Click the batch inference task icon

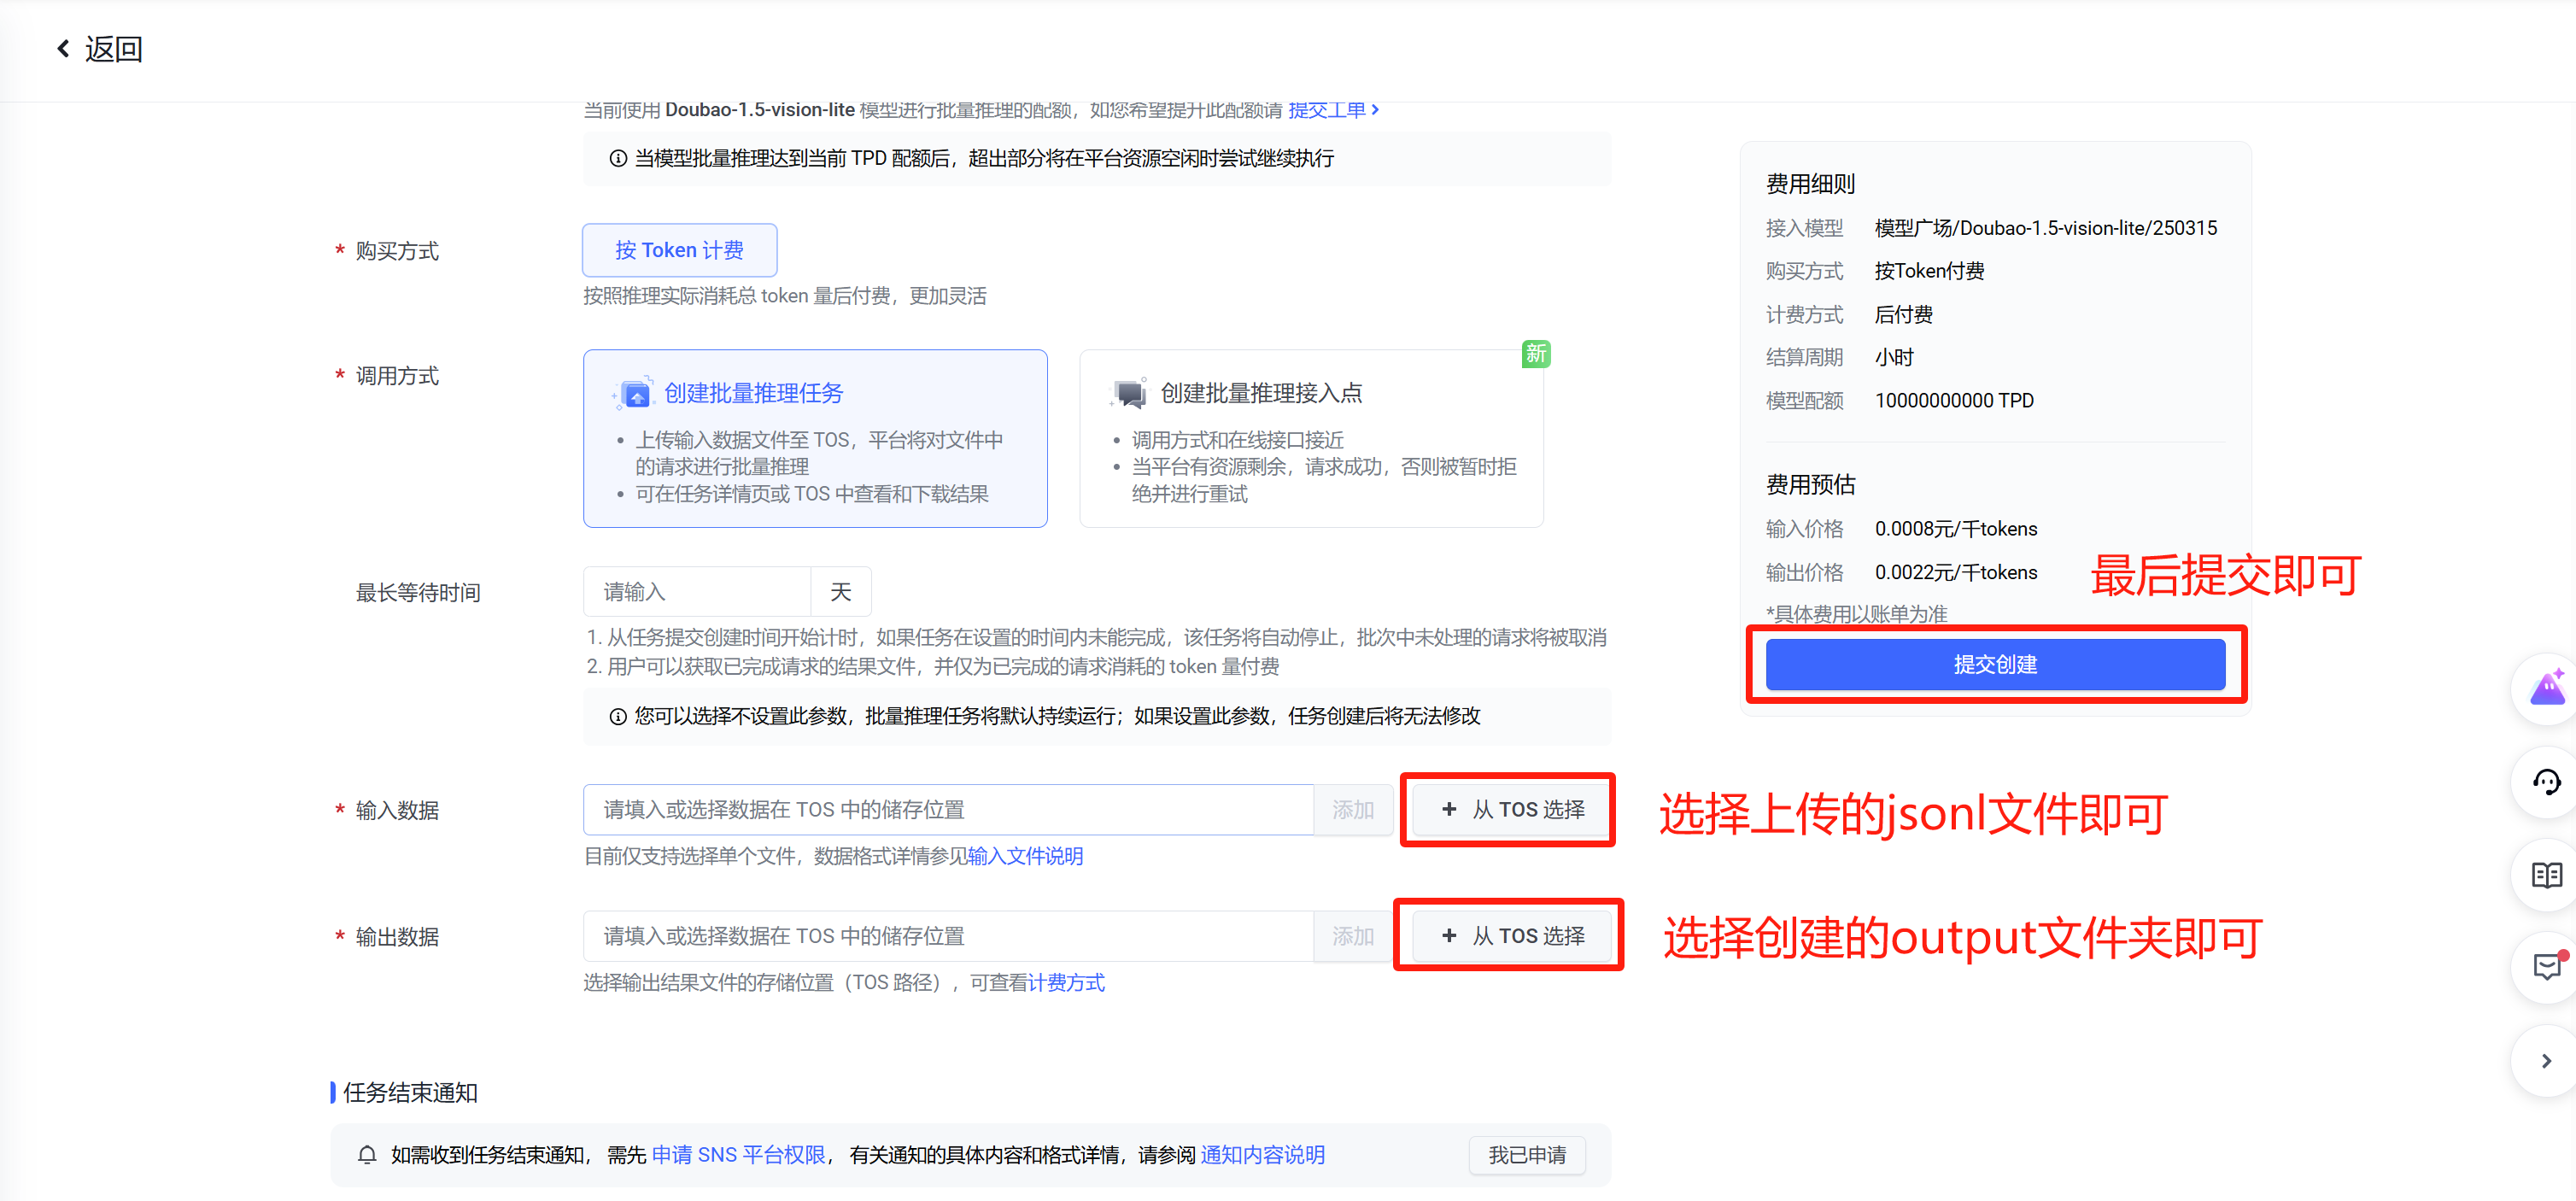tap(635, 393)
